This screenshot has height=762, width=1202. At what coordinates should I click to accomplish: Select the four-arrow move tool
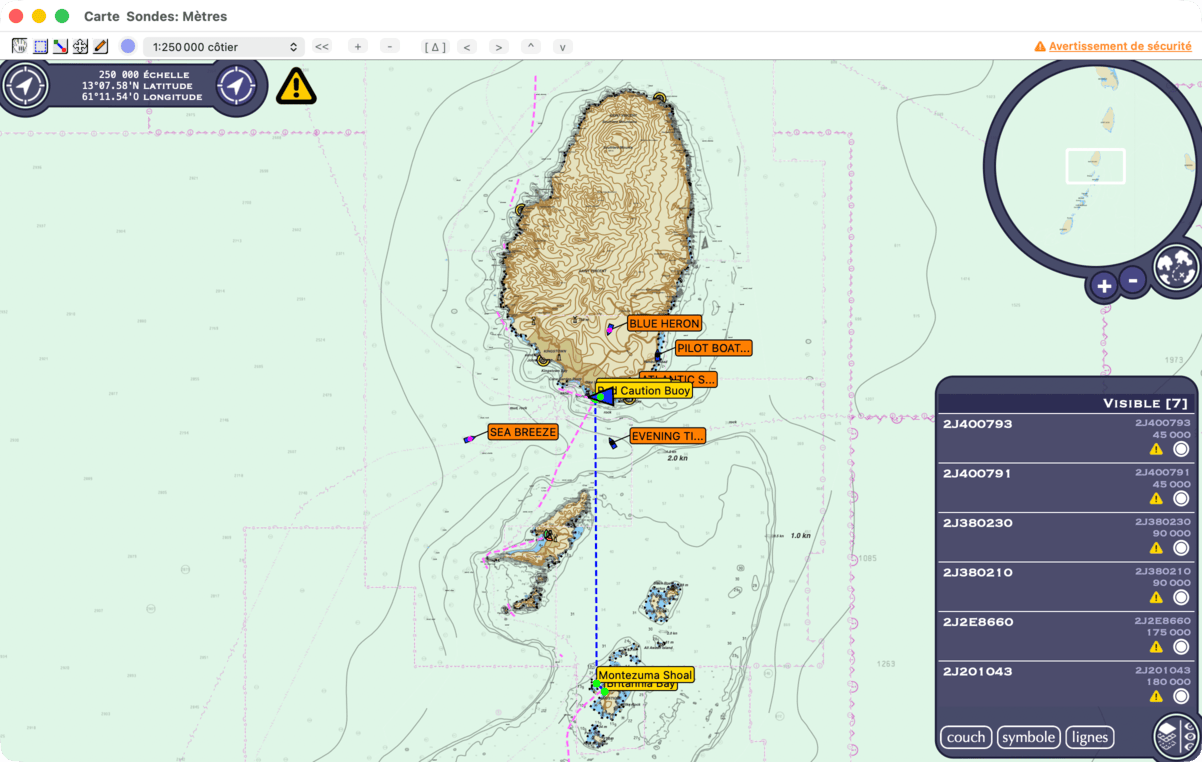pos(80,46)
